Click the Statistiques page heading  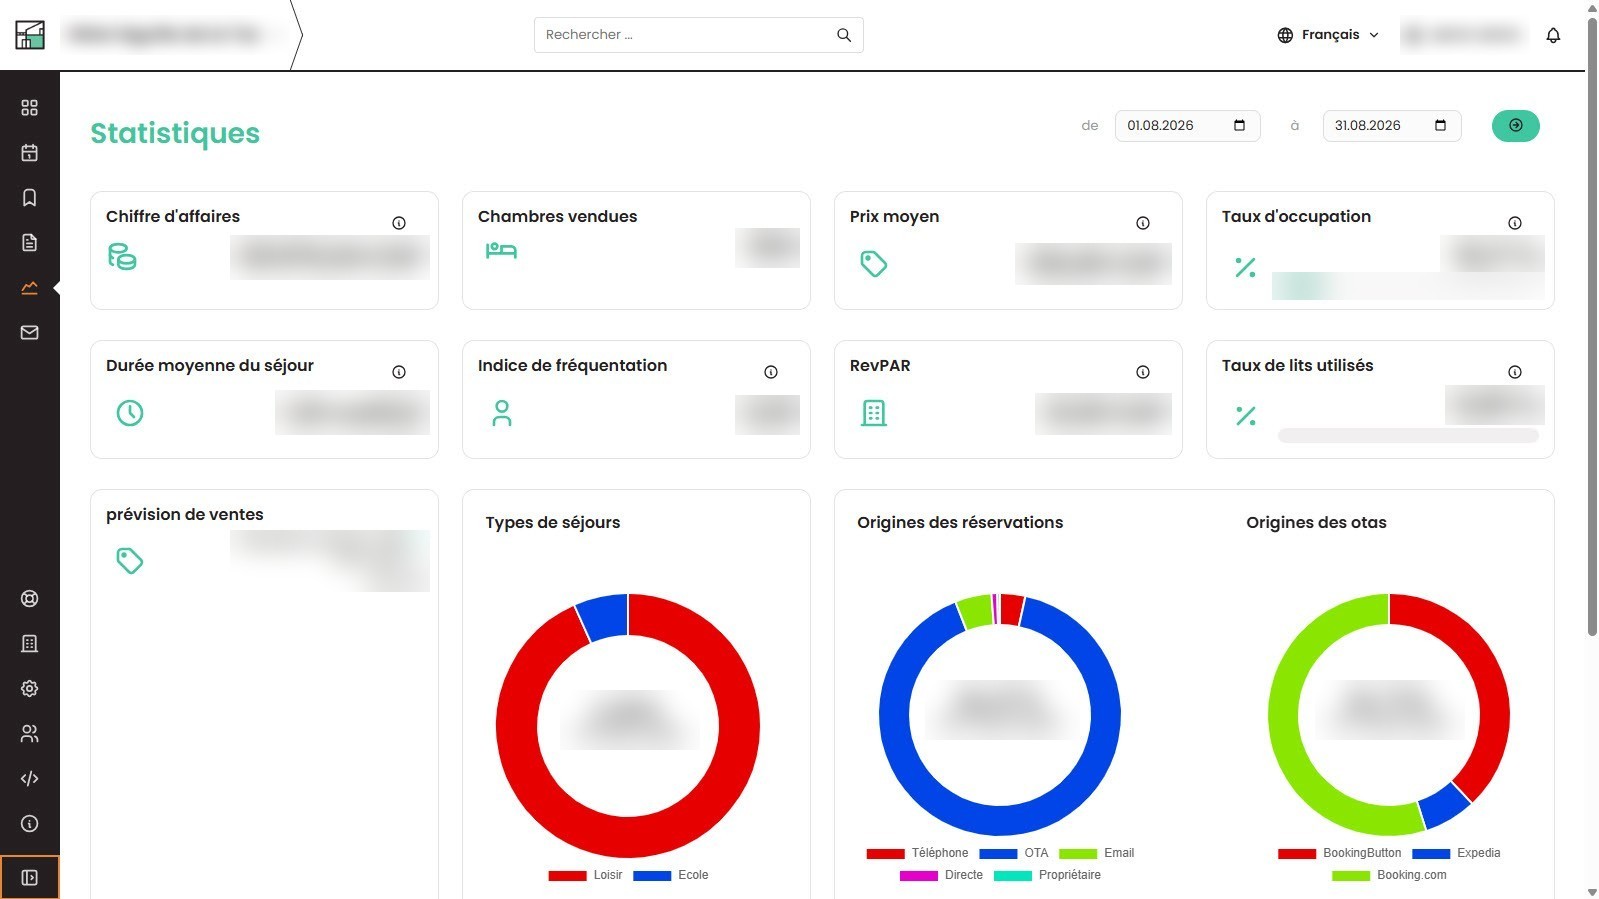(175, 133)
